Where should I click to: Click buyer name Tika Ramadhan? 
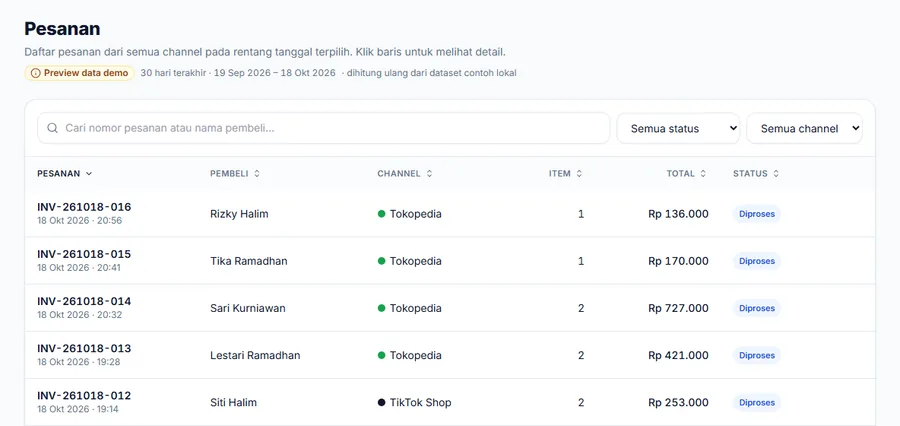click(249, 261)
